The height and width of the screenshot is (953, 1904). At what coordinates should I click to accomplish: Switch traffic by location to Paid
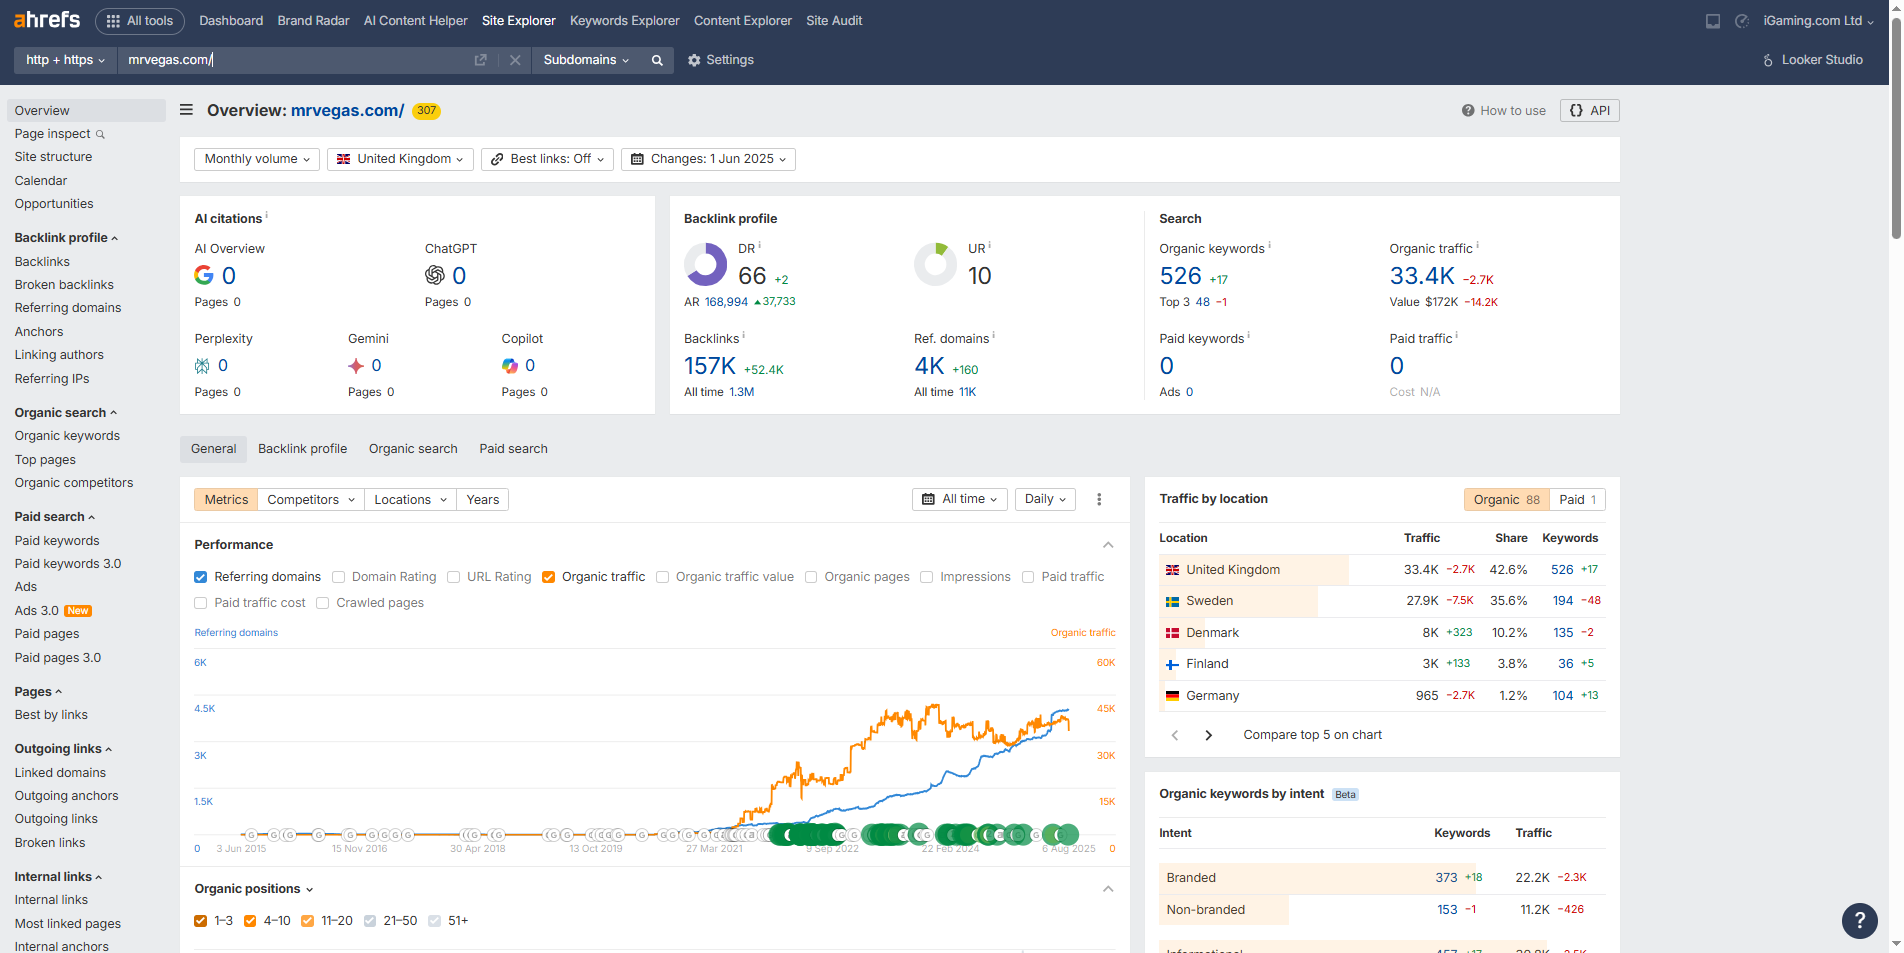pos(1577,500)
